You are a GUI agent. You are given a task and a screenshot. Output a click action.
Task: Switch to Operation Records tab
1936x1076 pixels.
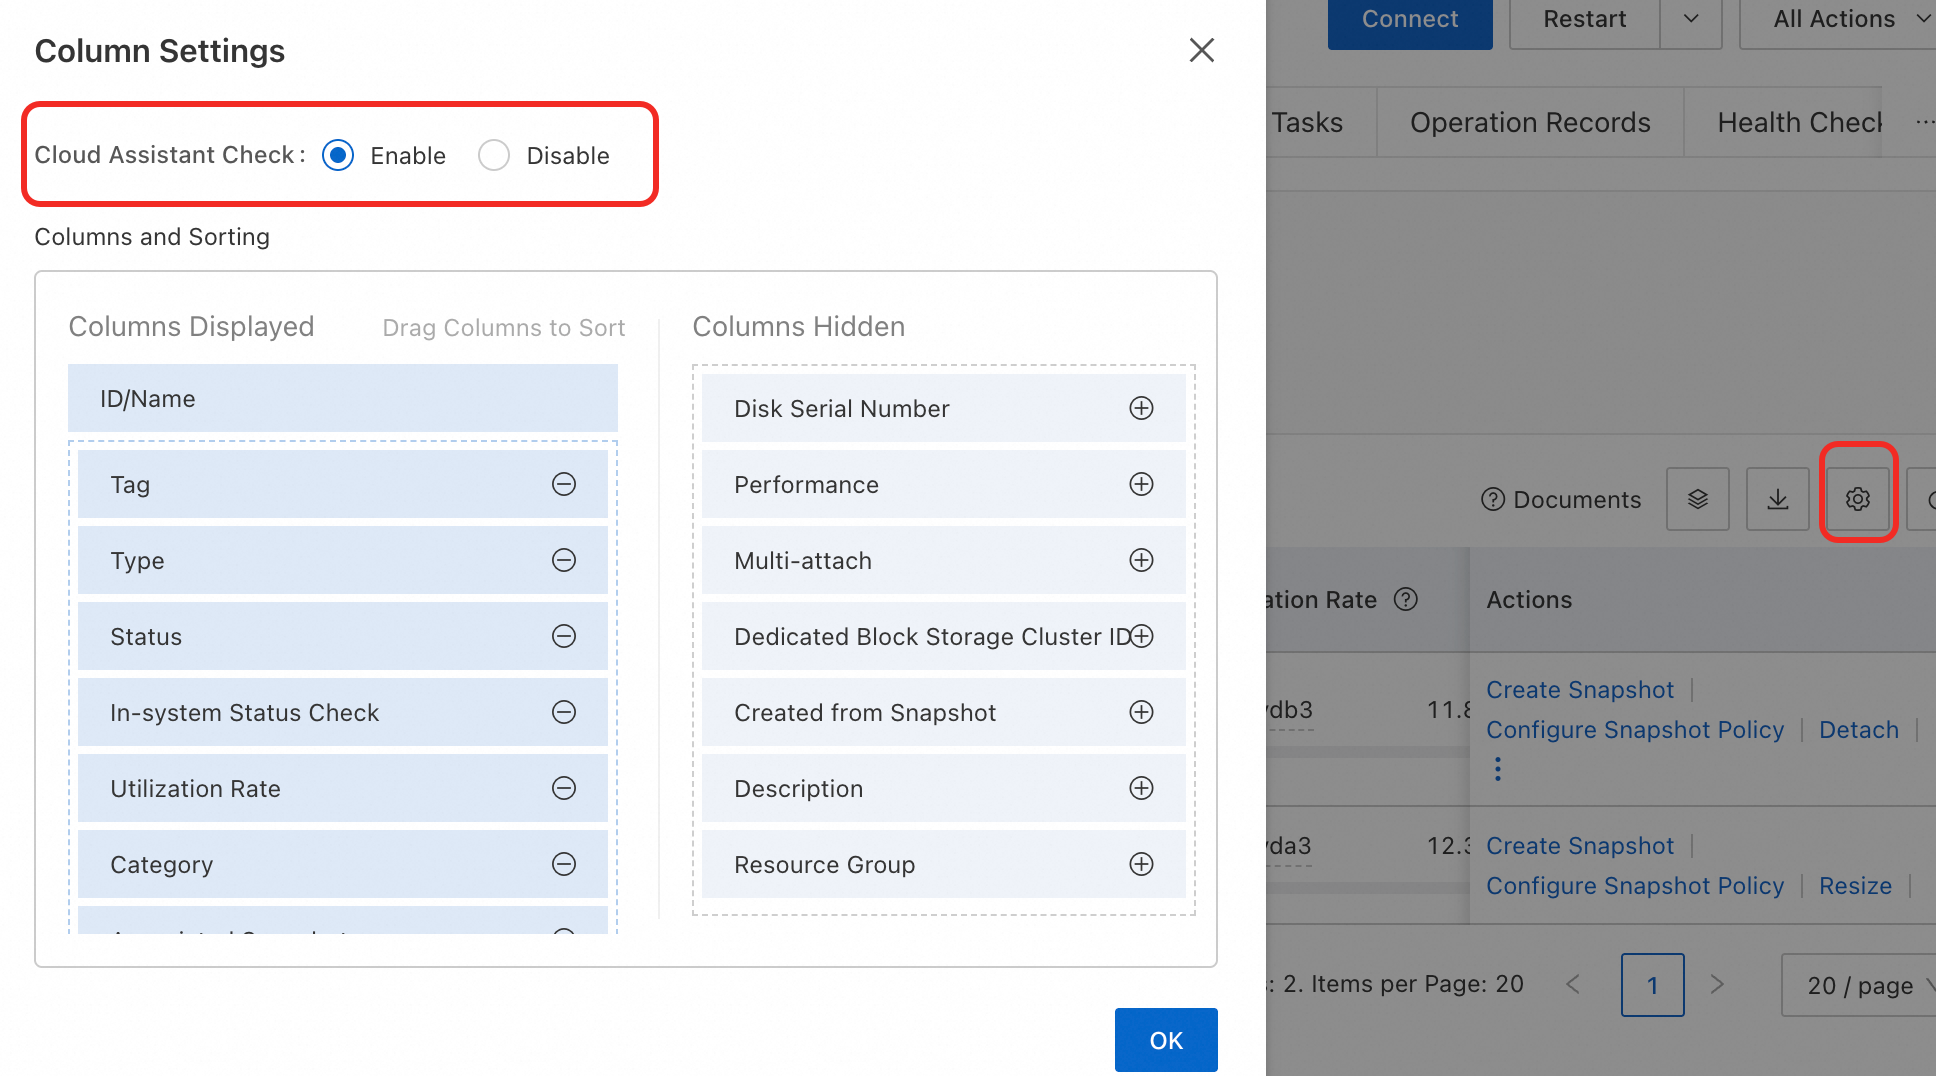pos(1530,122)
